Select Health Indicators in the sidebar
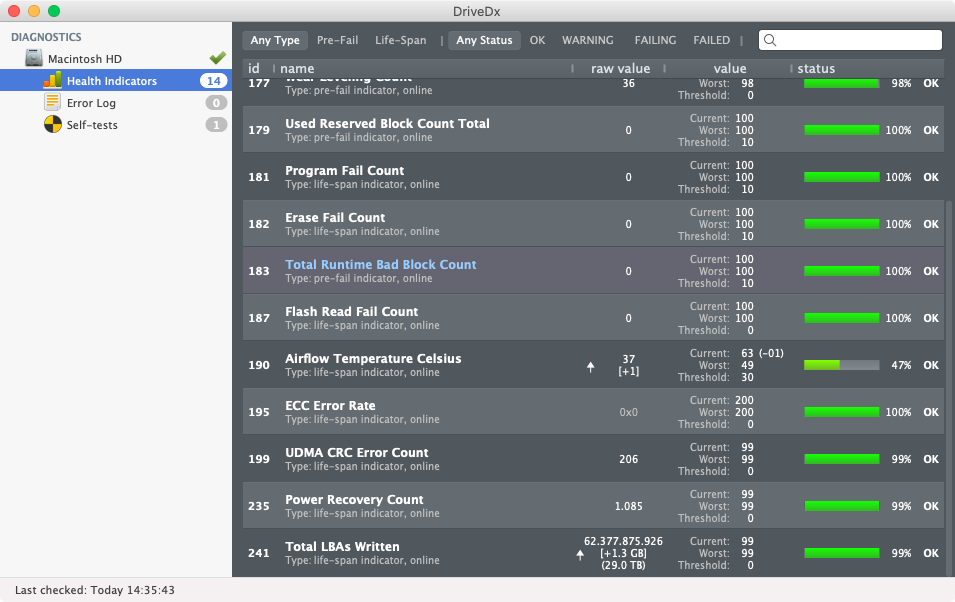 [116, 80]
